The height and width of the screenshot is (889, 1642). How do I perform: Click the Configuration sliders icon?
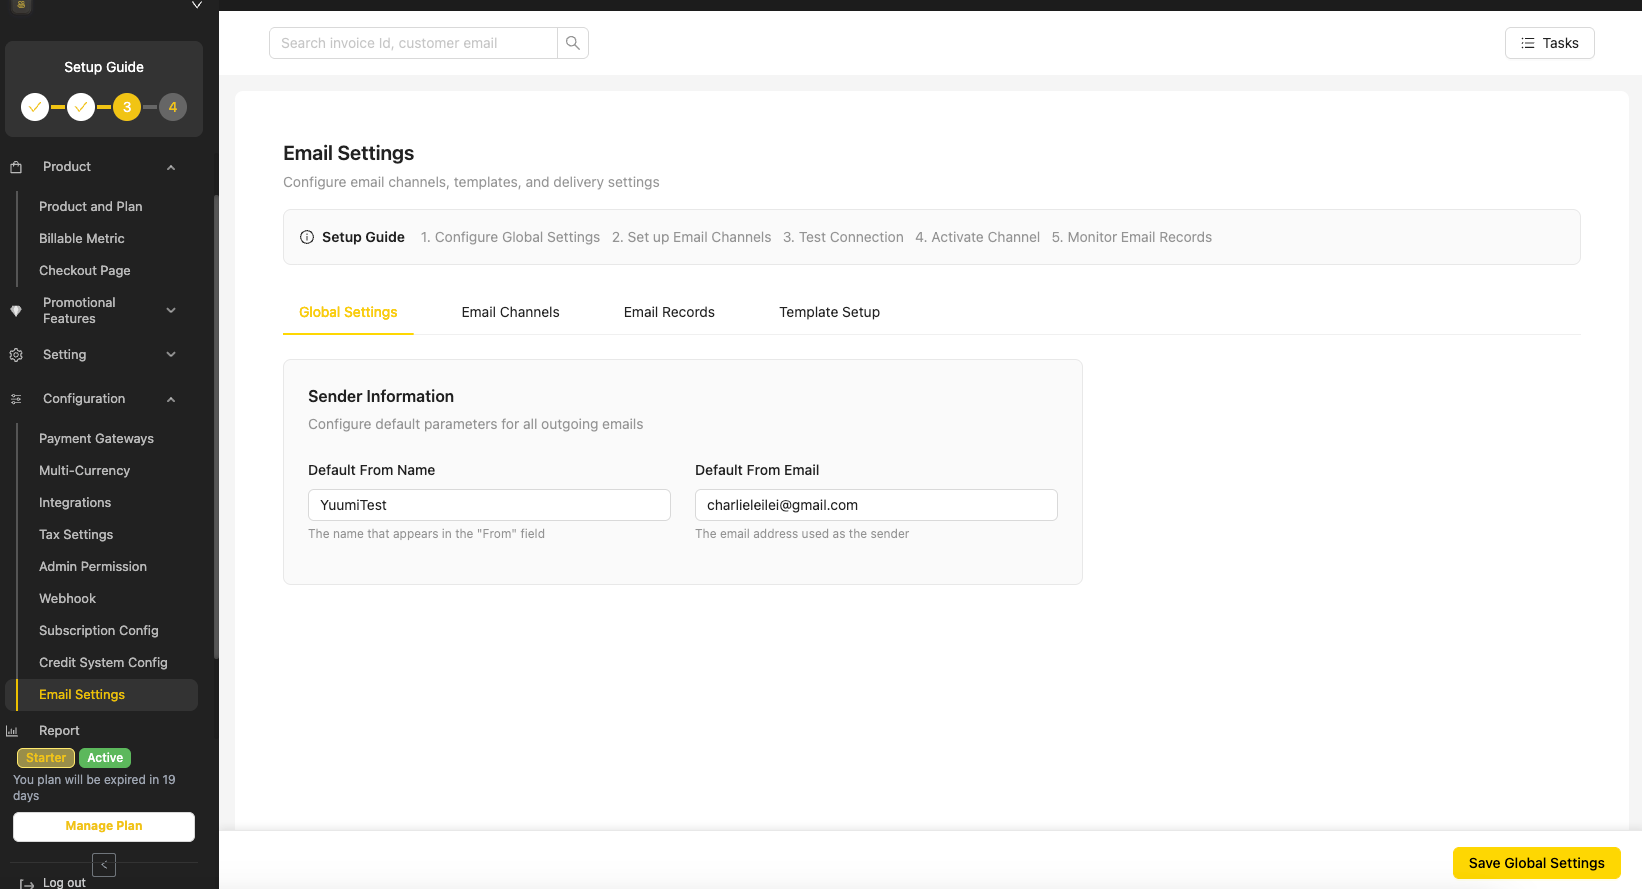click(16, 399)
